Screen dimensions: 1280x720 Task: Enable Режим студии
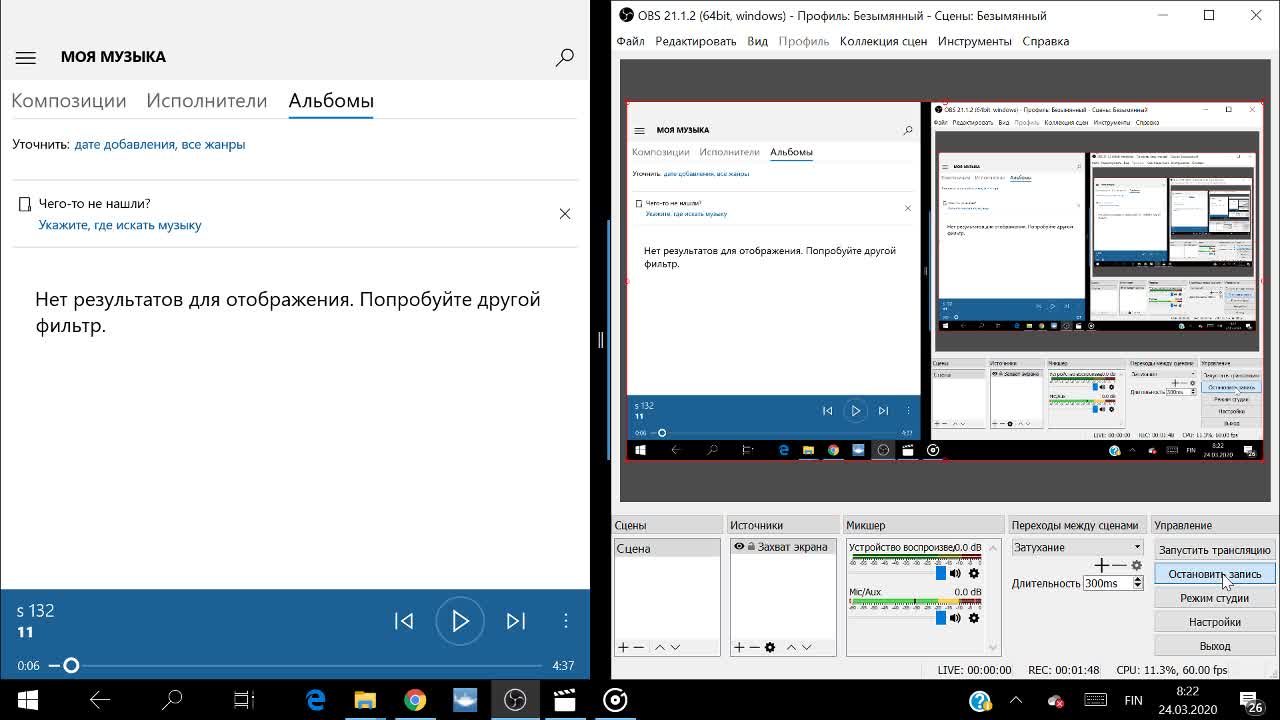pos(1214,598)
